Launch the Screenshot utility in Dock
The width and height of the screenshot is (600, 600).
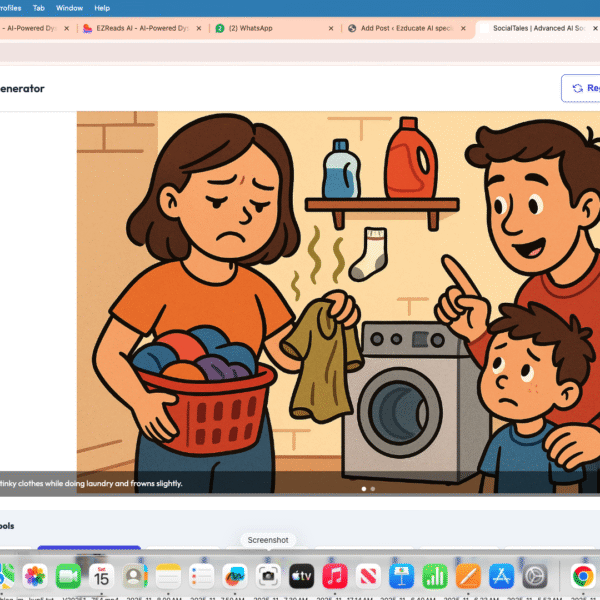point(268,576)
